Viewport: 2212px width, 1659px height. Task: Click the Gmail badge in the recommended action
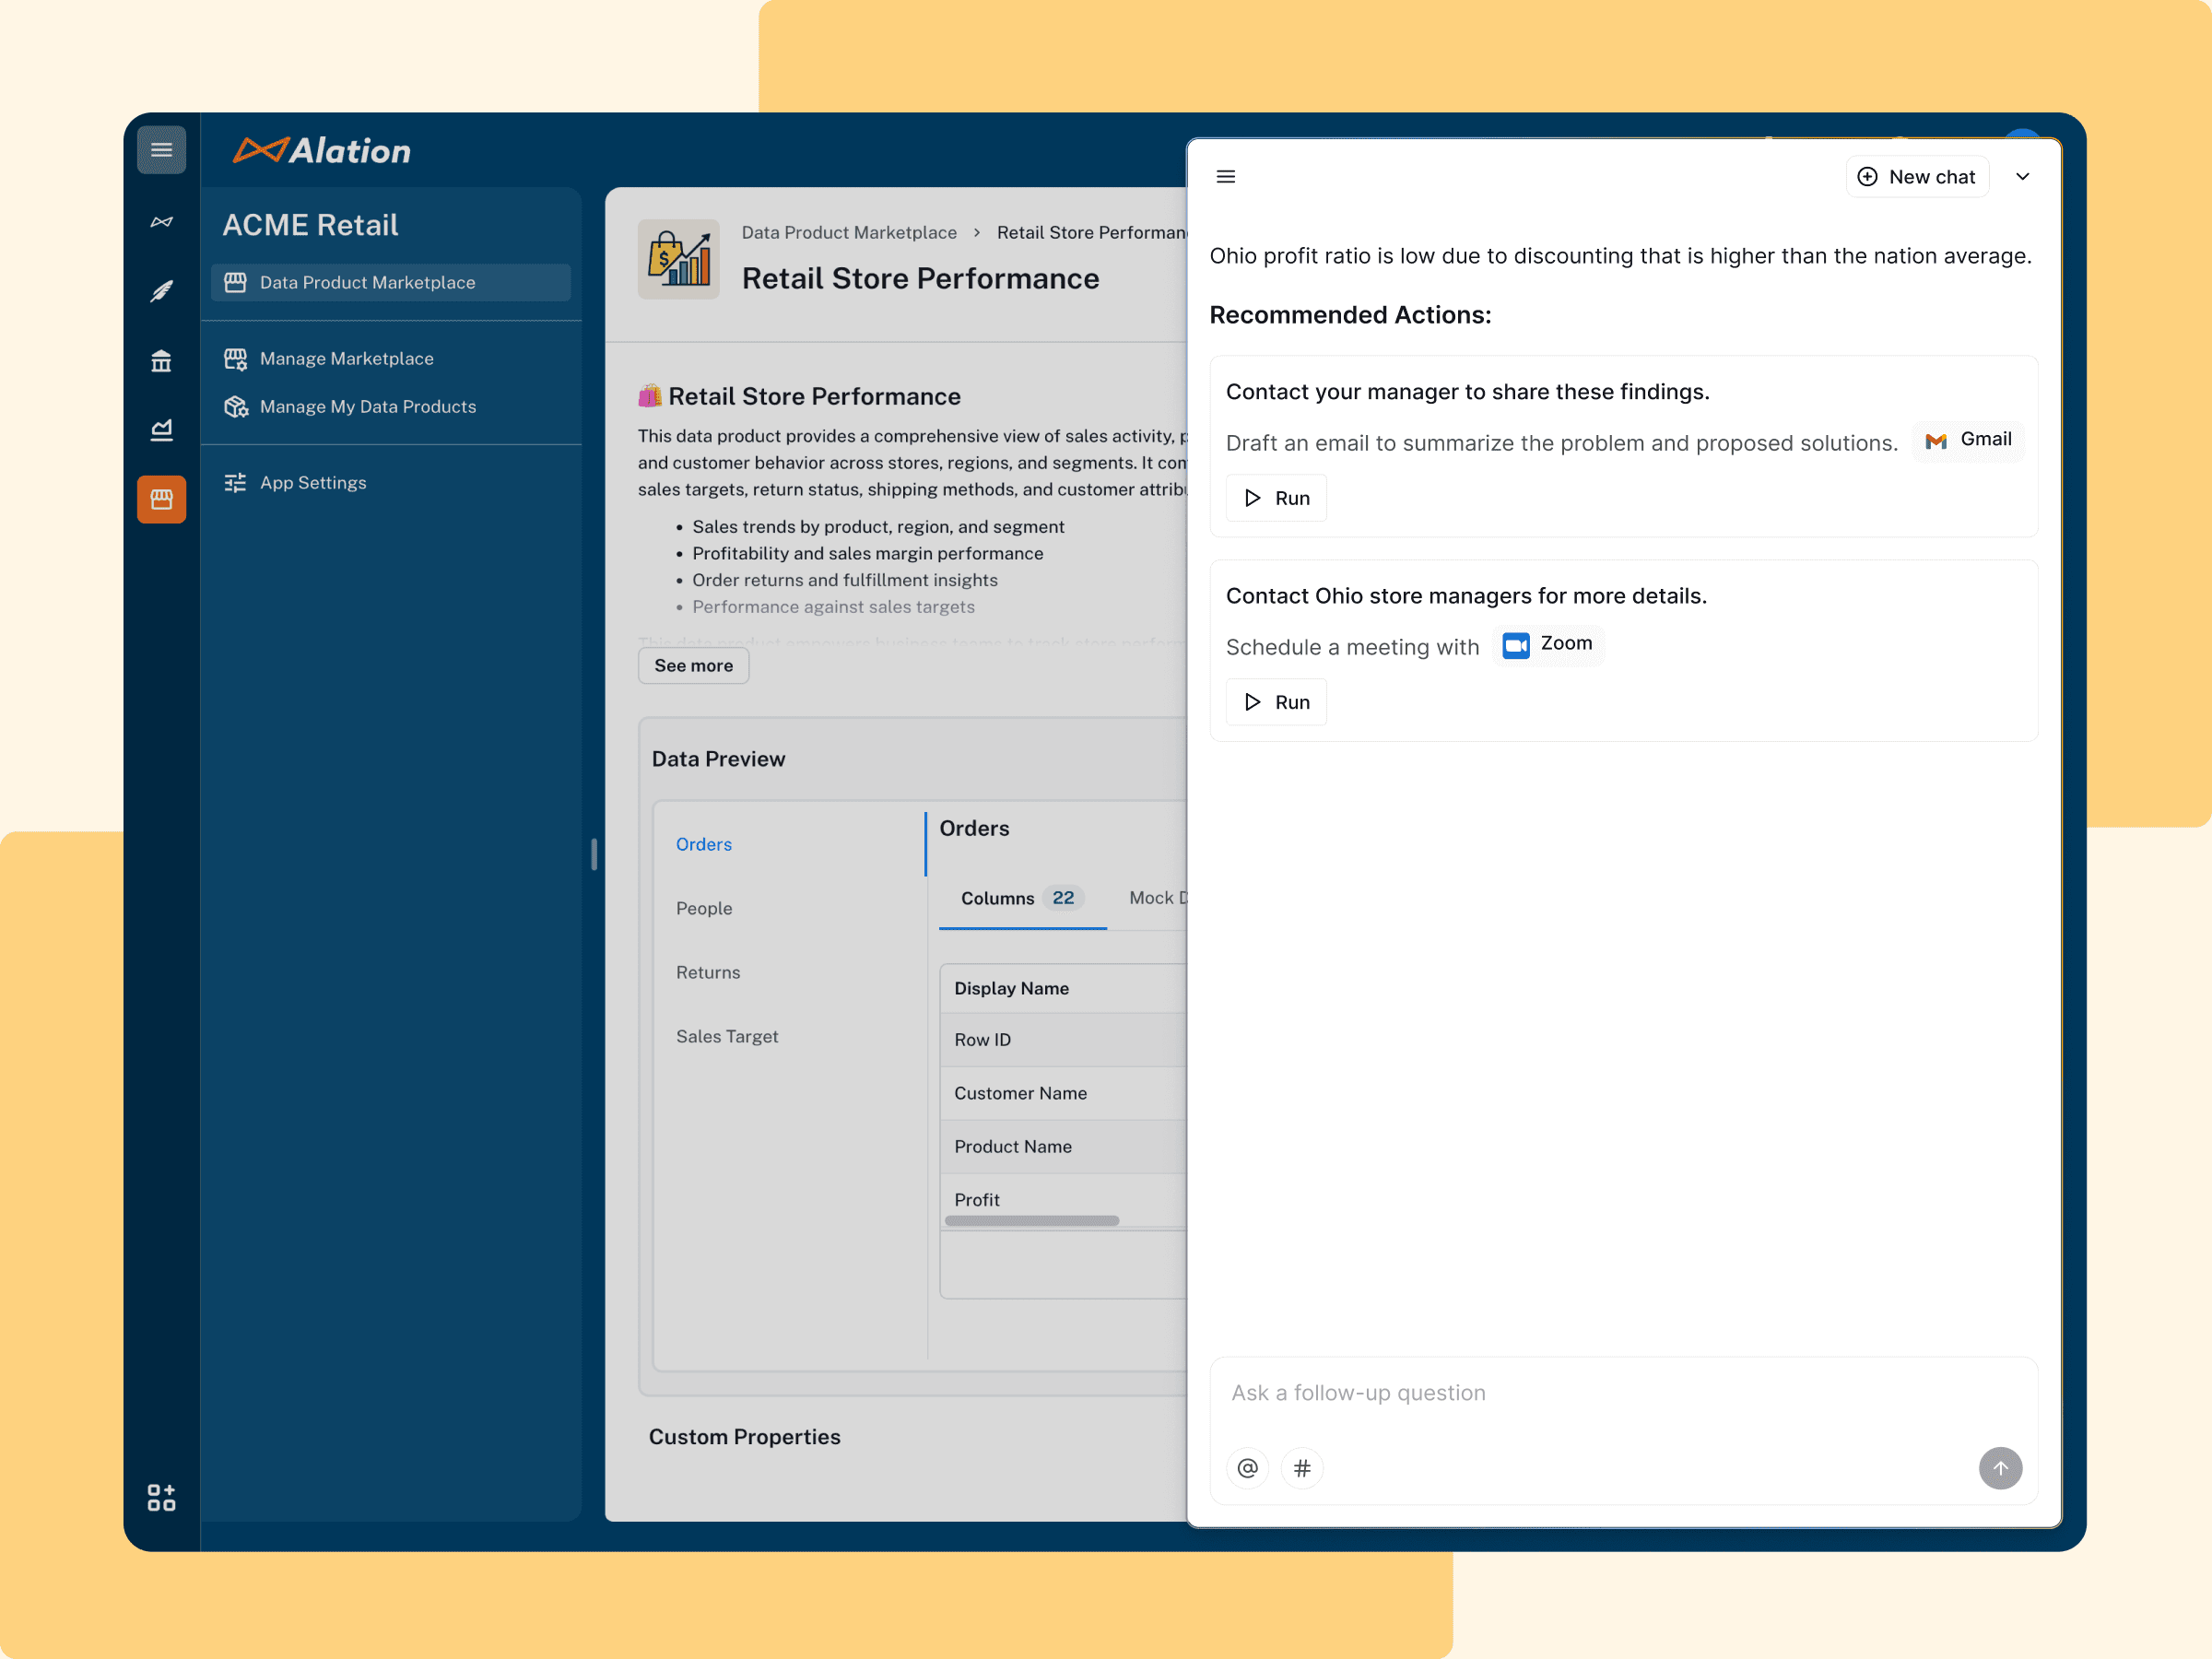(x=1968, y=440)
